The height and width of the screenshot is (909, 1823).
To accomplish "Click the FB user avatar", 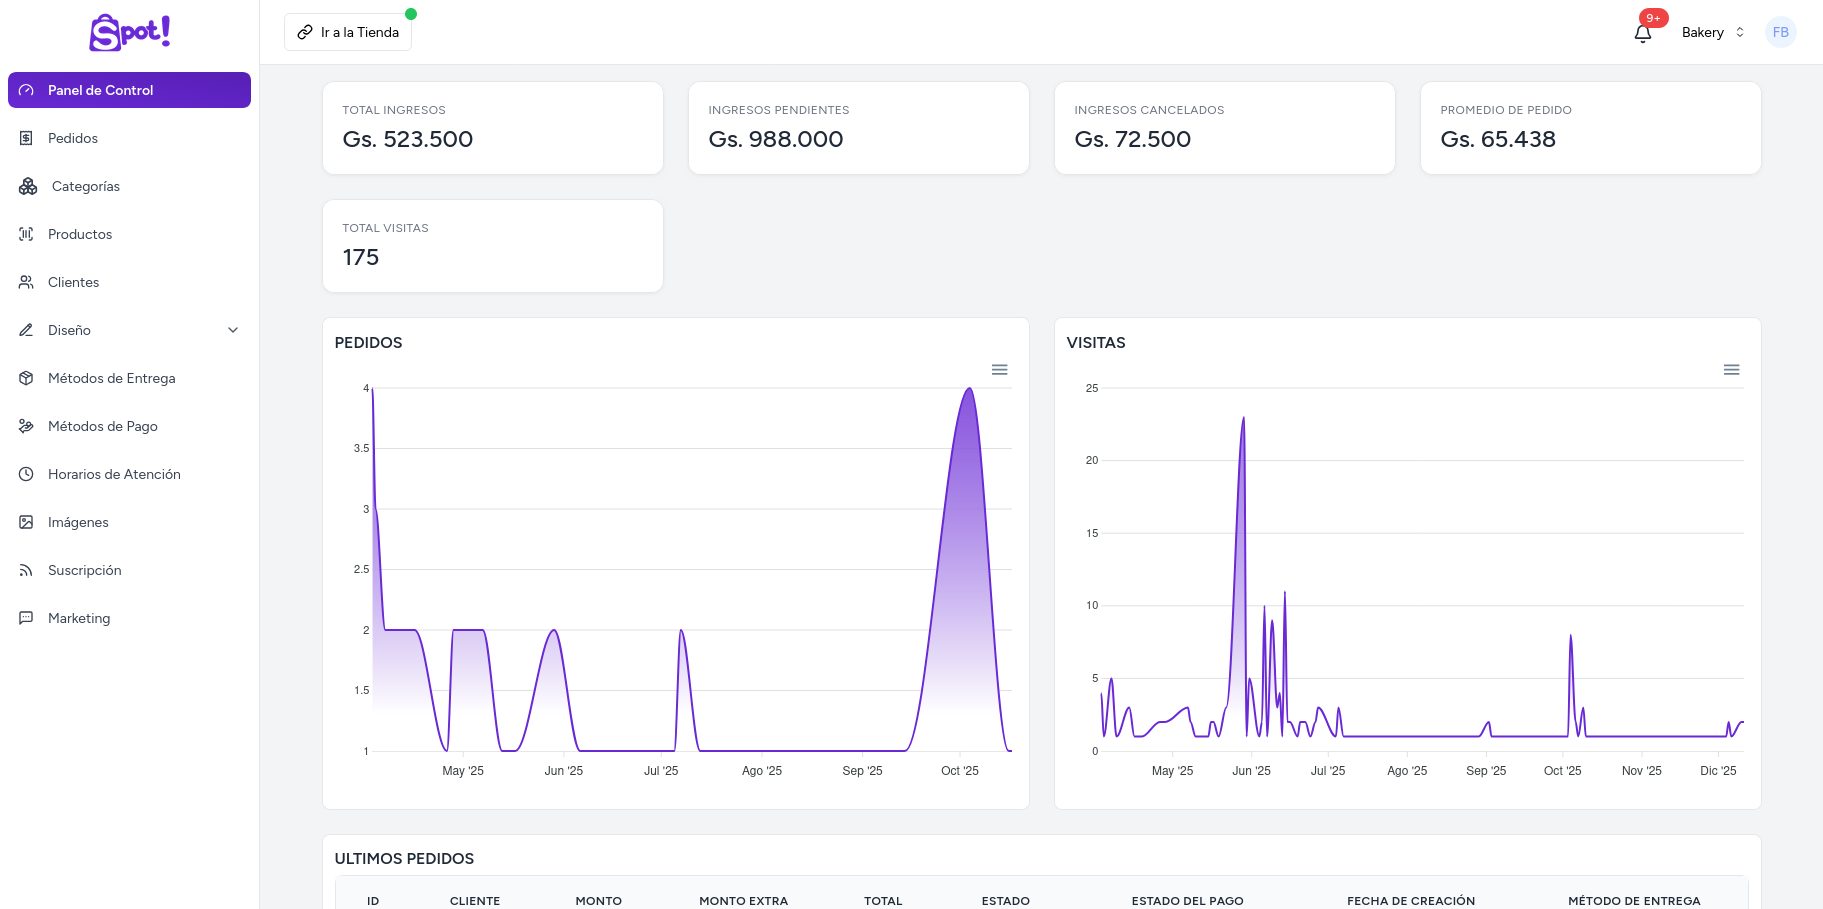I will click(x=1780, y=33).
